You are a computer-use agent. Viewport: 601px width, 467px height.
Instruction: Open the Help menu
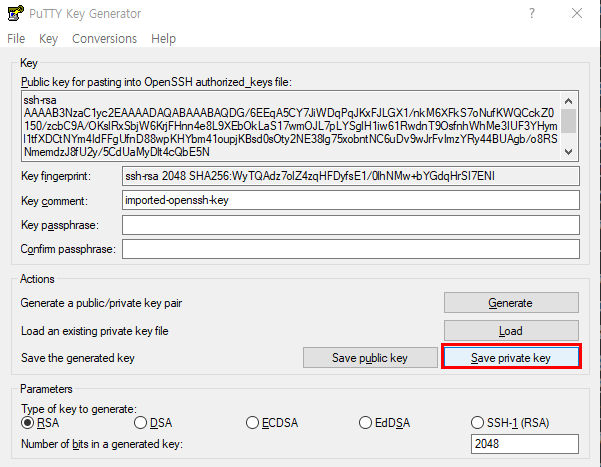163,39
